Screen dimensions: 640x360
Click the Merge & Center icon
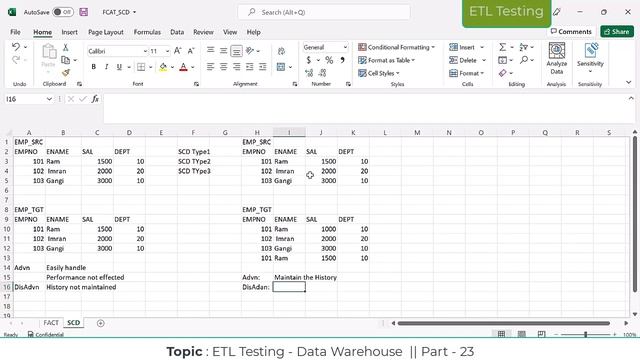[281, 67]
